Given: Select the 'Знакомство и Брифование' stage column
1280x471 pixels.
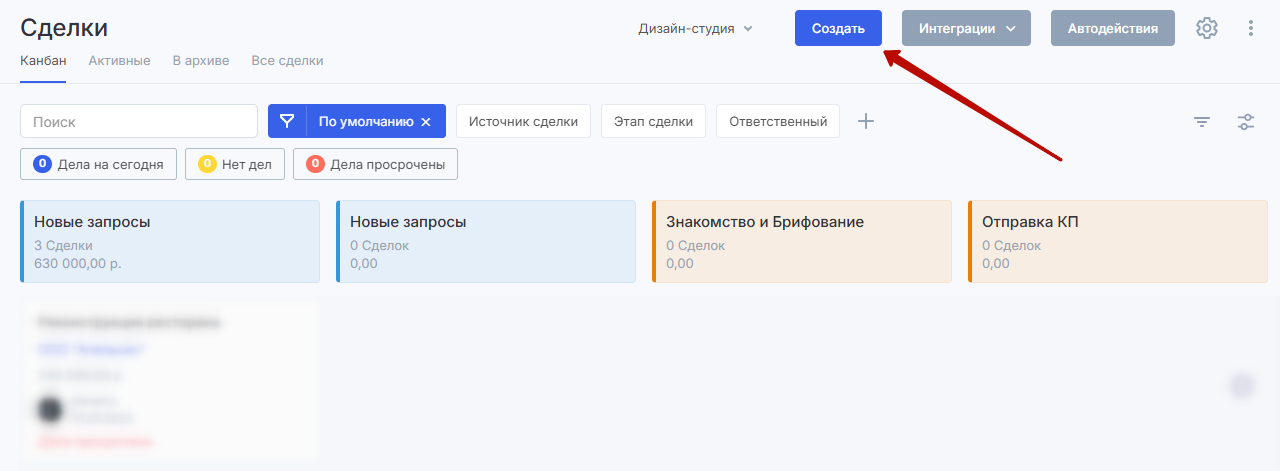Looking at the screenshot, I should (801, 241).
